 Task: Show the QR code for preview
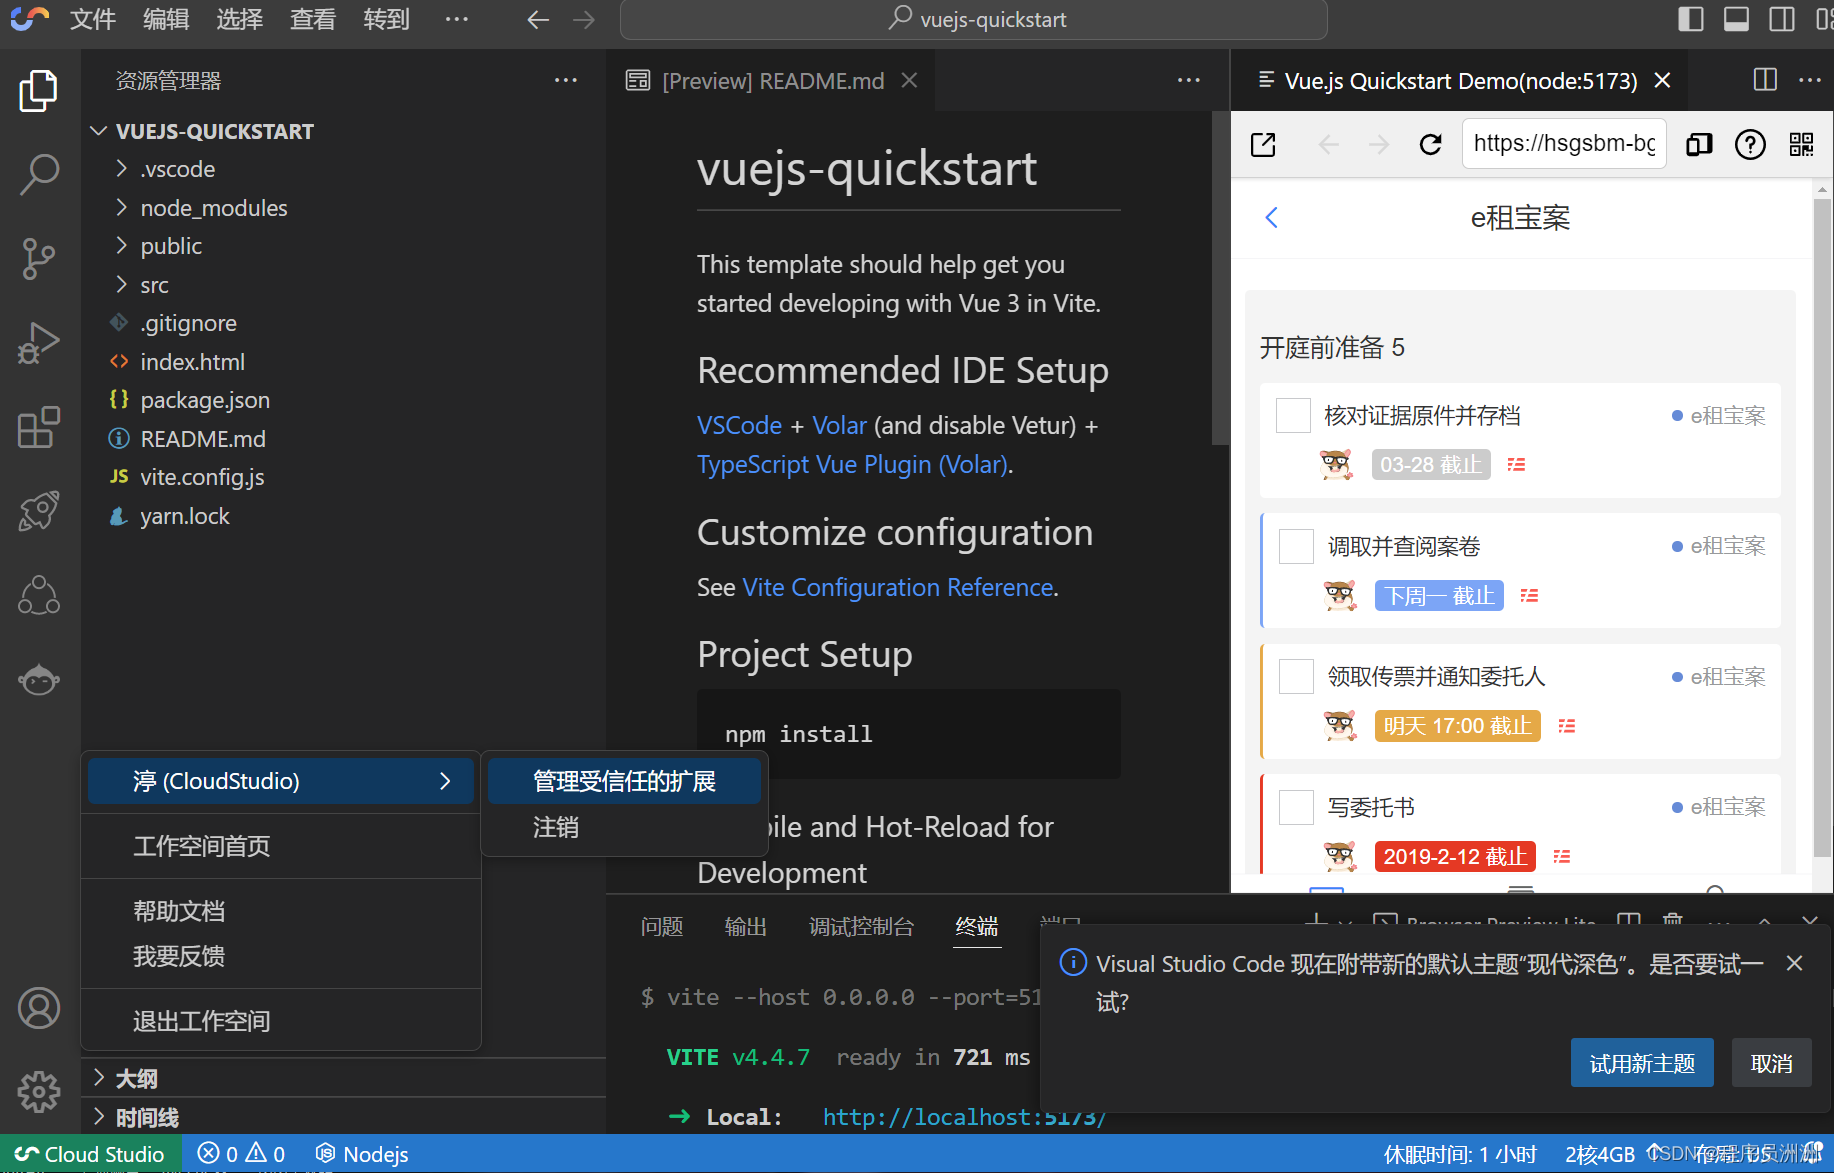pyautogui.click(x=1801, y=144)
